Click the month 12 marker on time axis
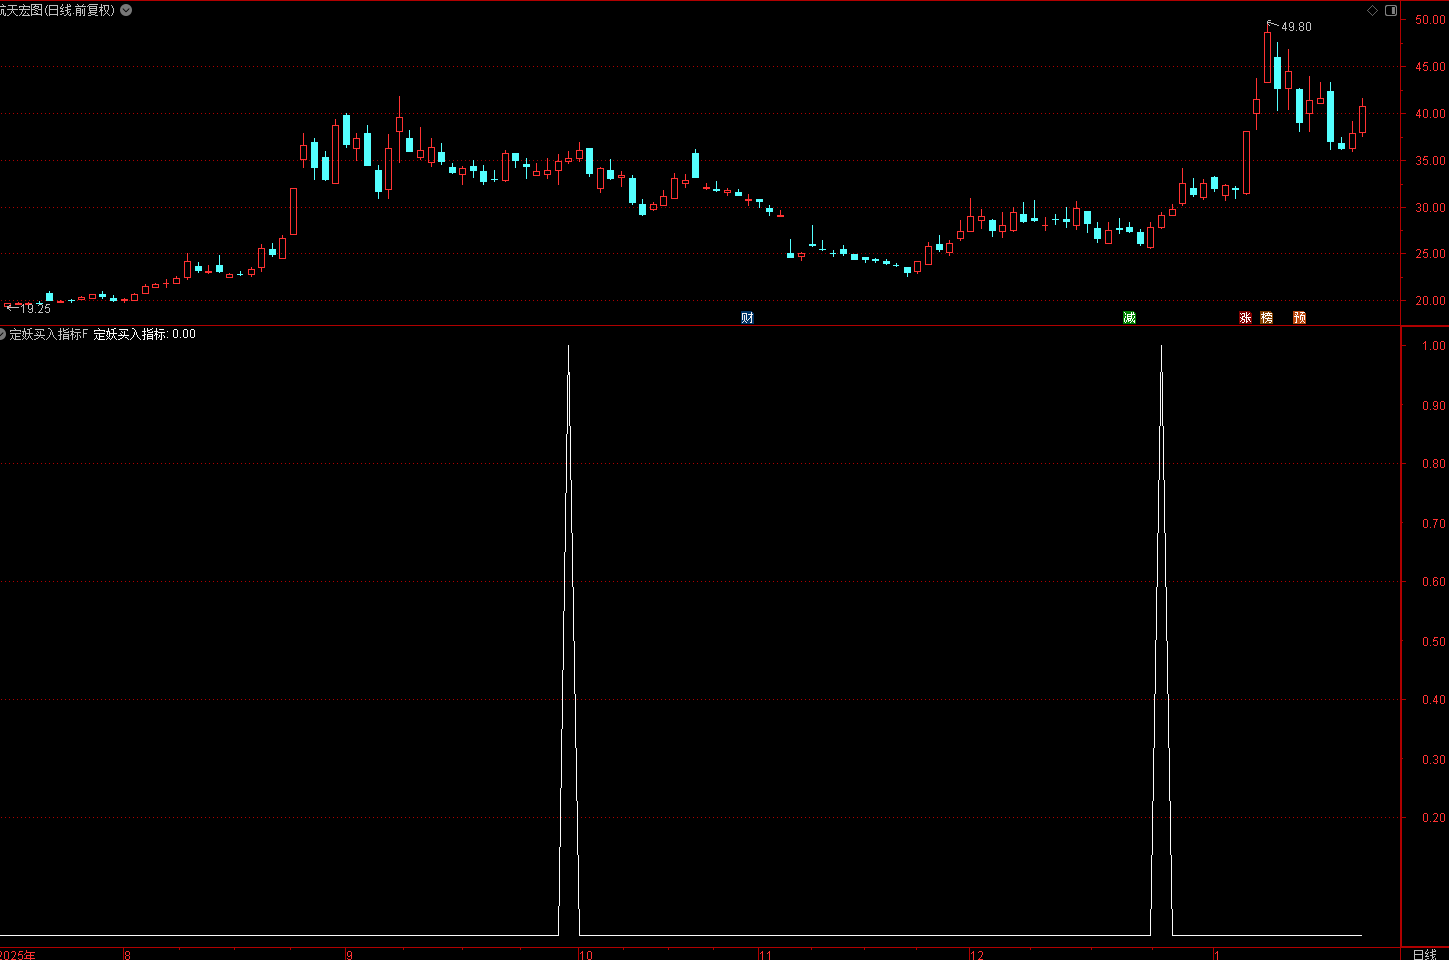 [977, 955]
